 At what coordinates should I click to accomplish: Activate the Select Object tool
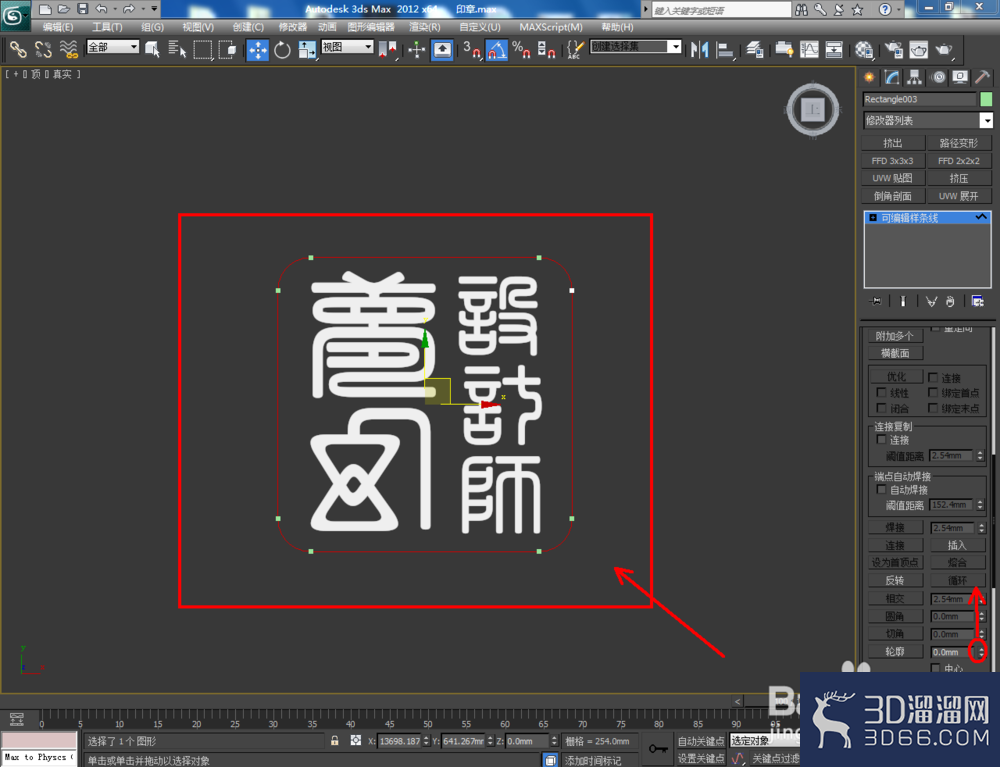(x=152, y=49)
